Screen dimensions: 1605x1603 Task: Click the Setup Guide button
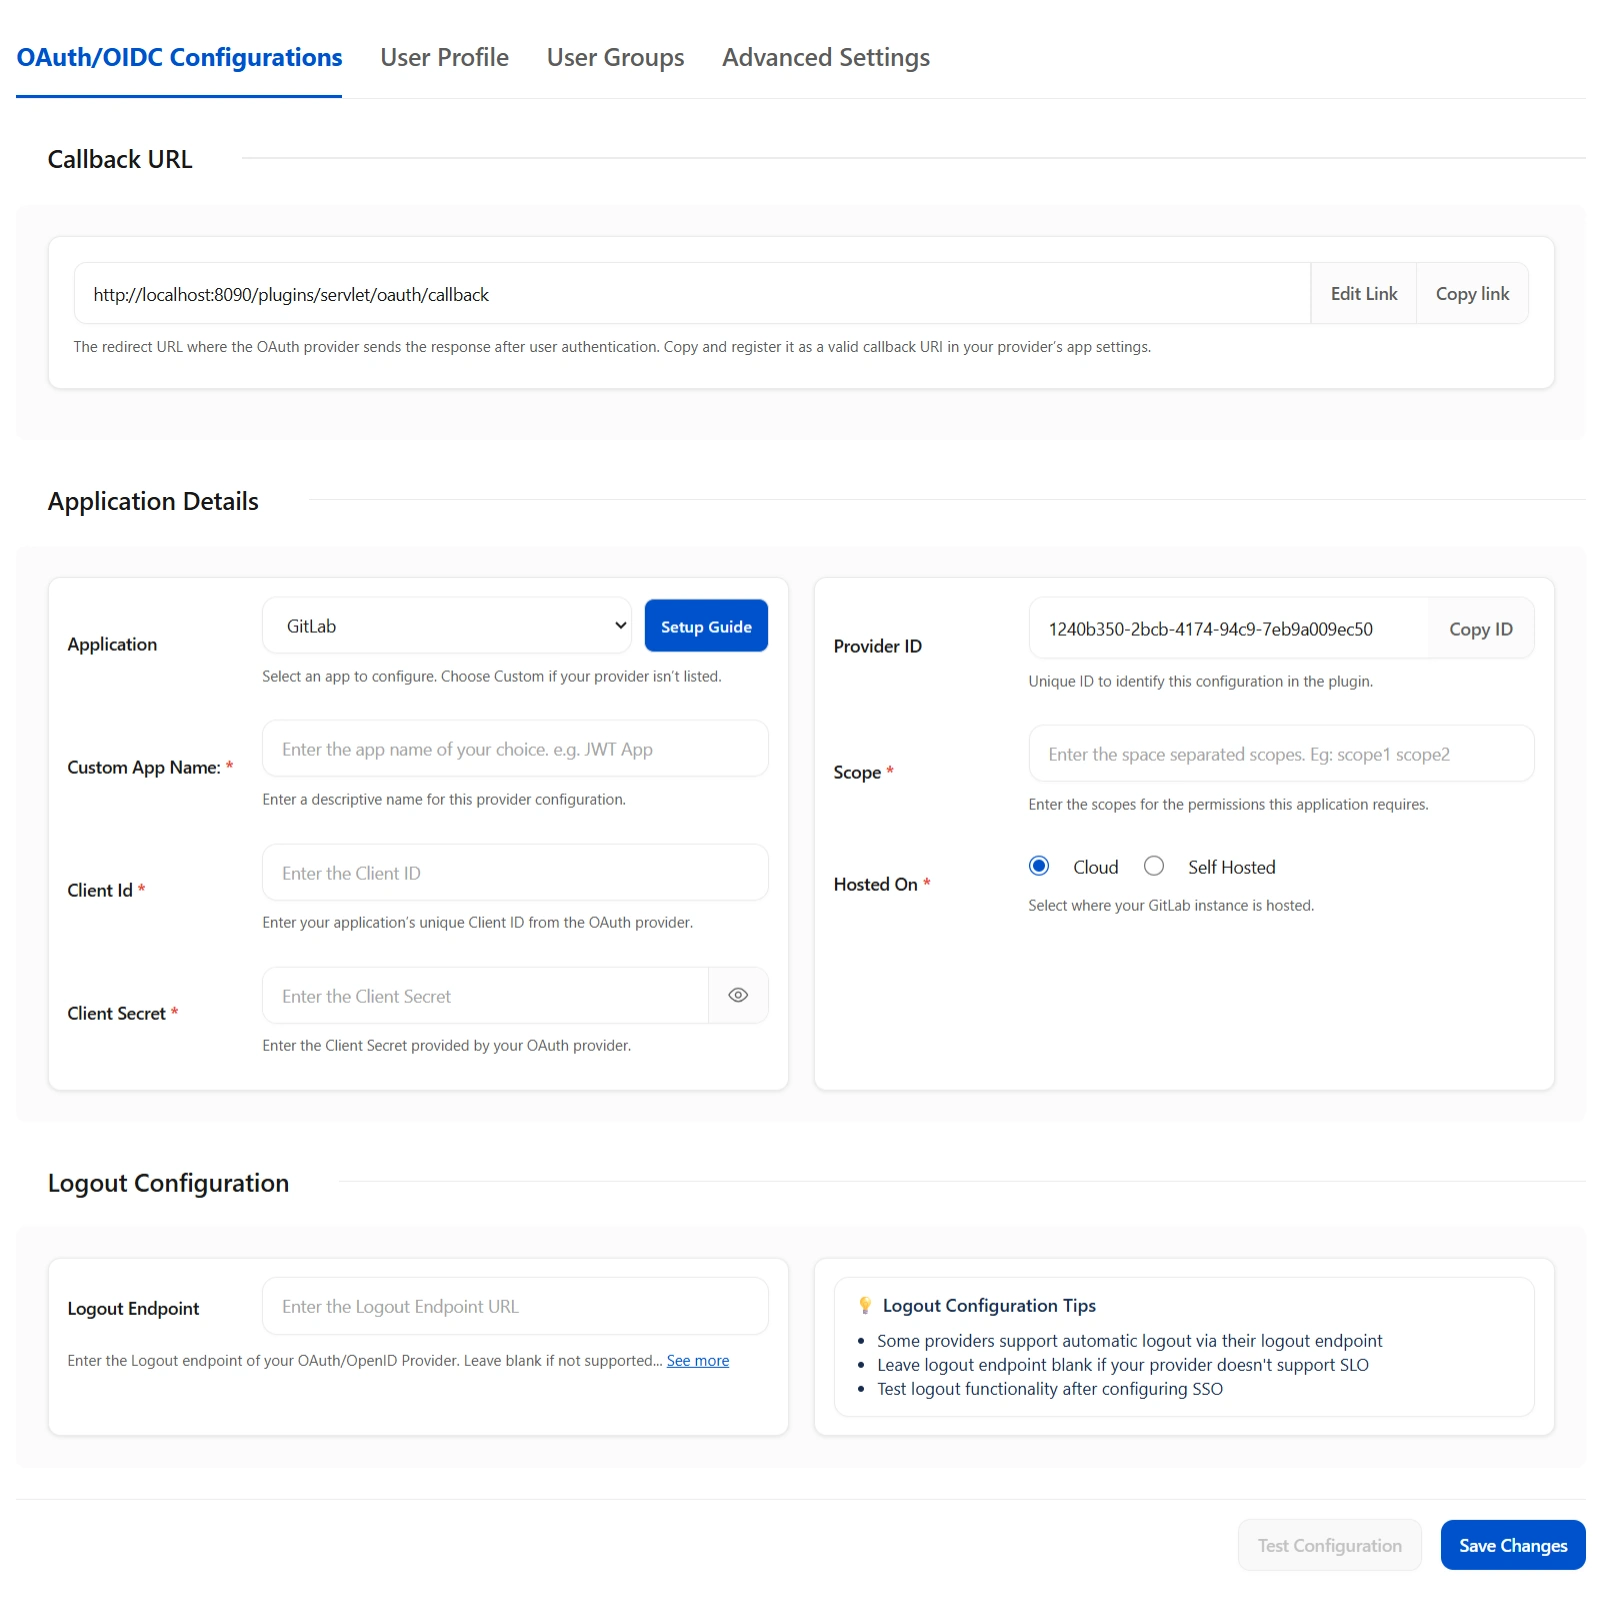[x=706, y=625]
